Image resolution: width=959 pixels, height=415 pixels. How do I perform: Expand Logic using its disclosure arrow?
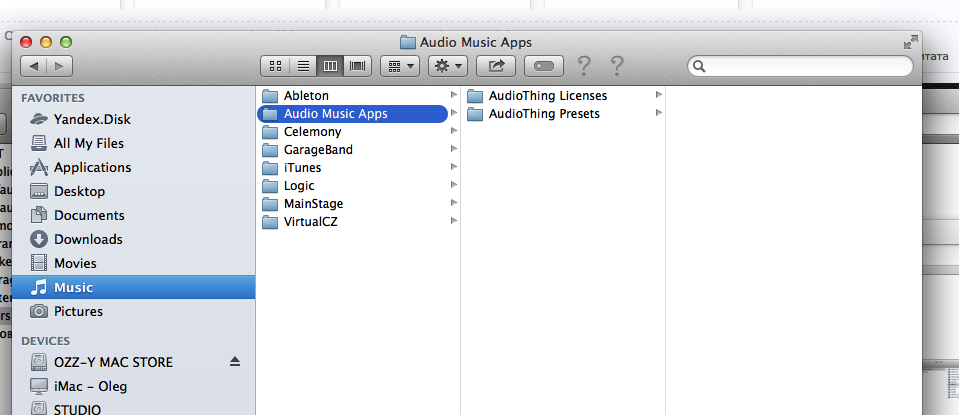point(454,185)
